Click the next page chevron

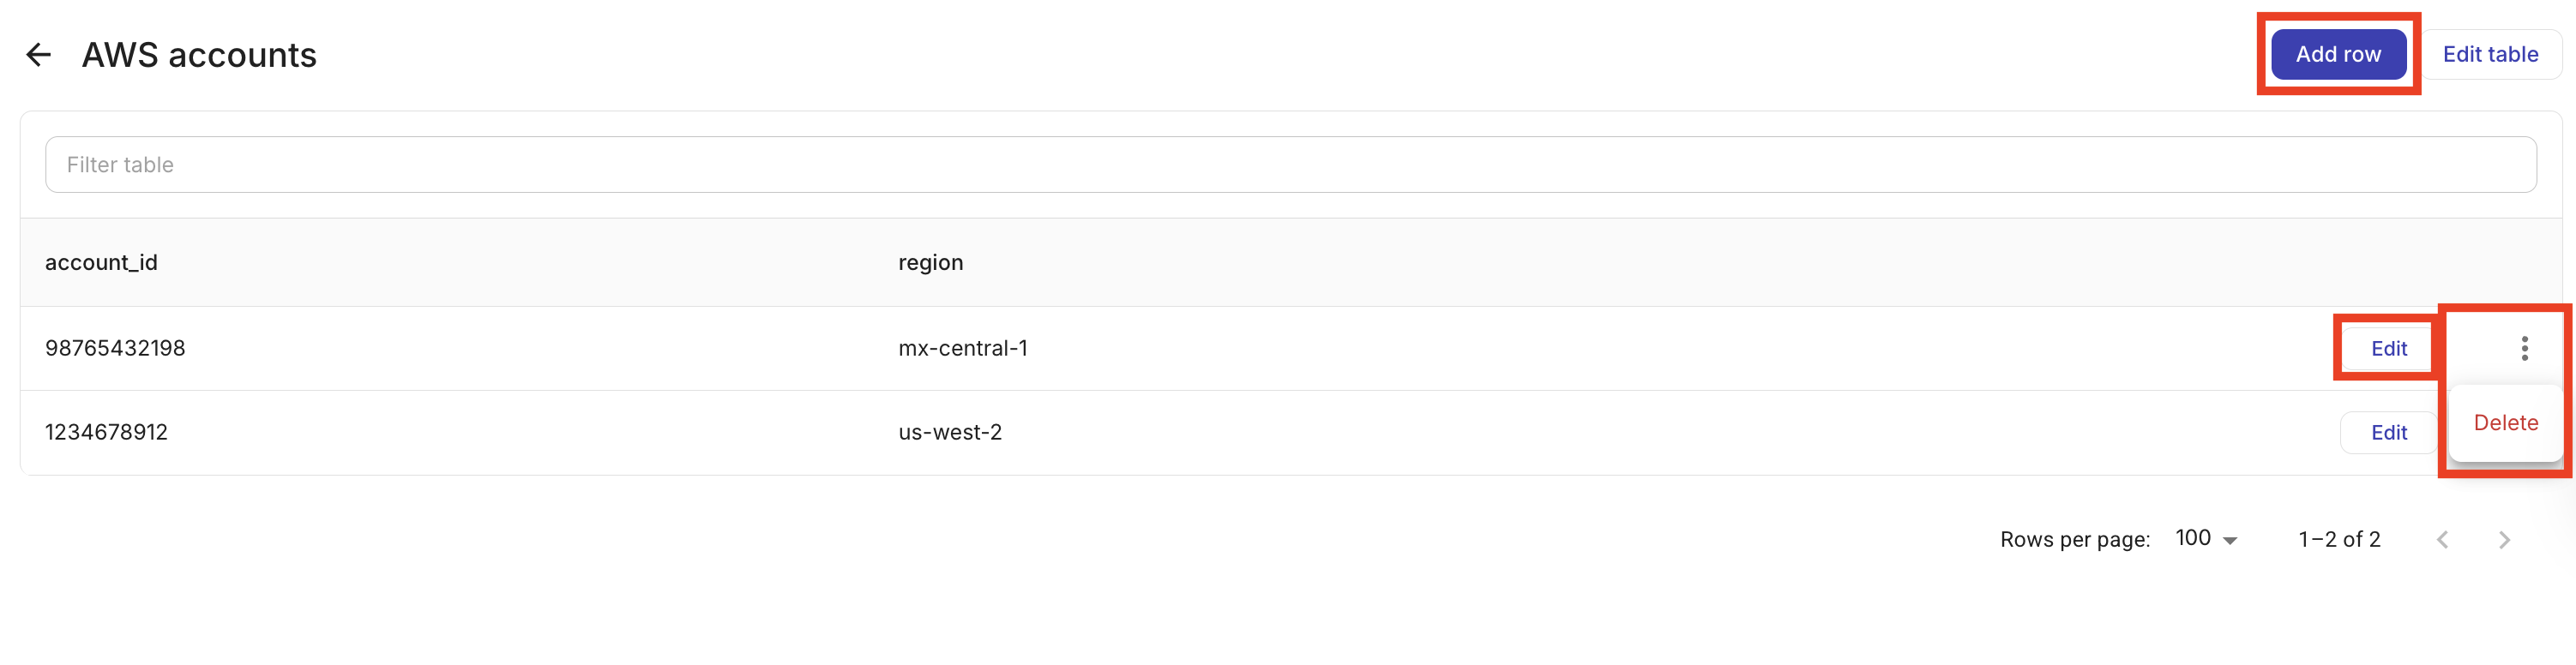pos(2503,539)
